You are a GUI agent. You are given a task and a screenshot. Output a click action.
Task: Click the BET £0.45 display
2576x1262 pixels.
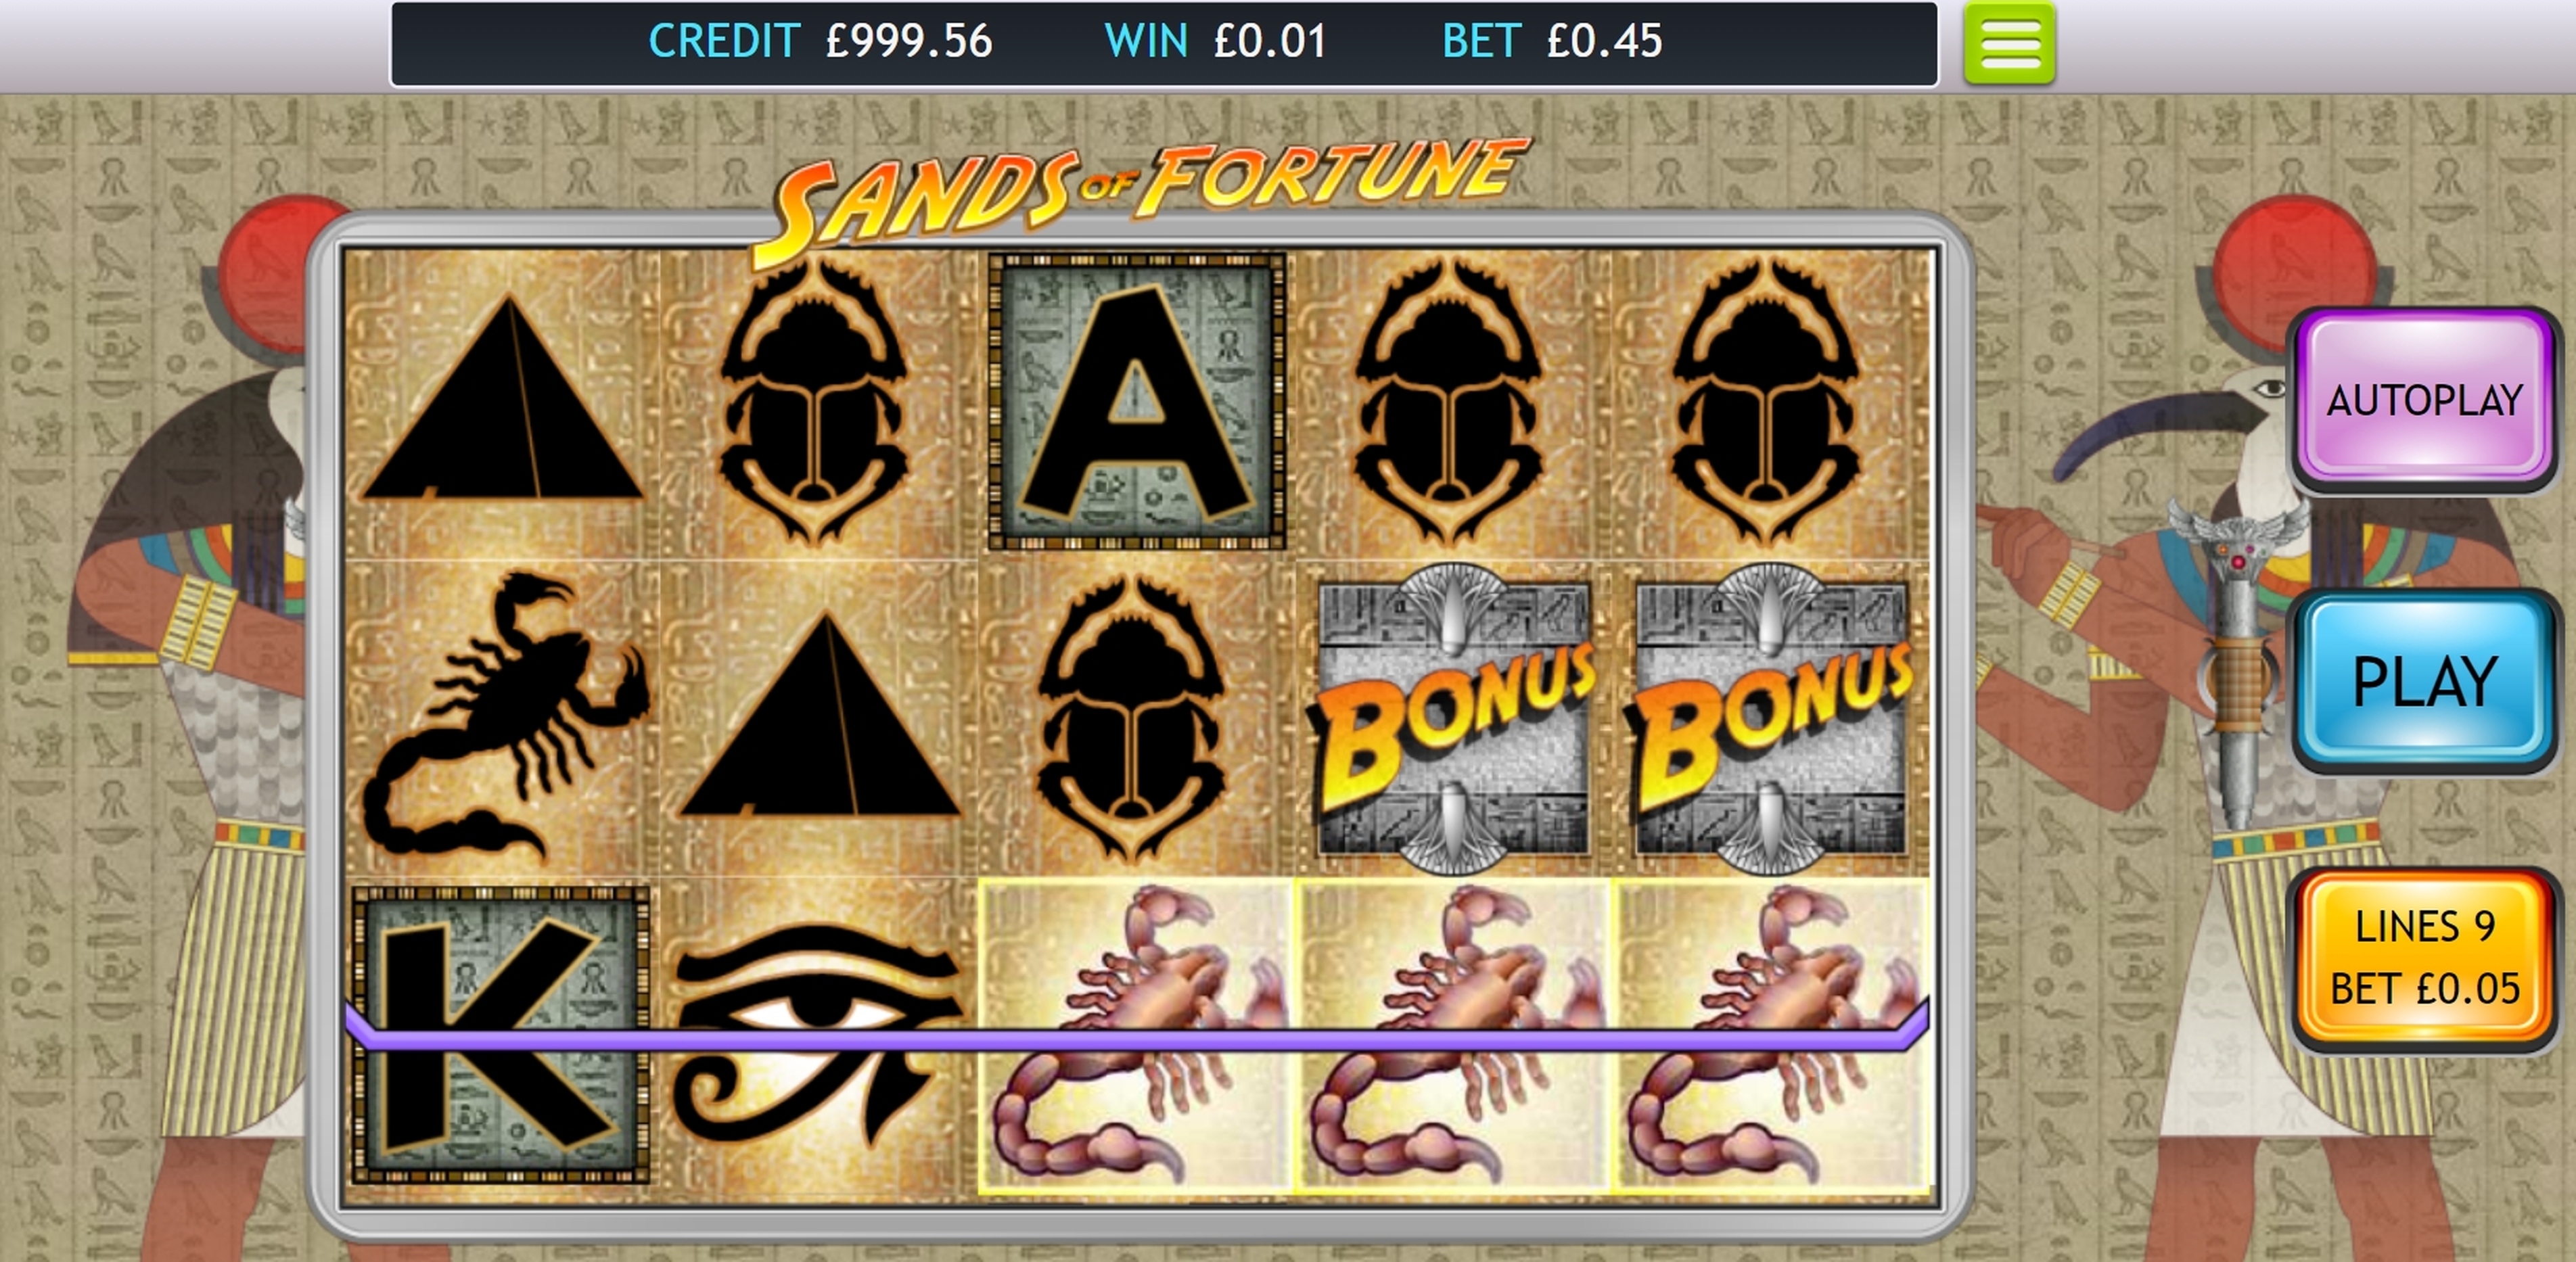(x=1552, y=42)
